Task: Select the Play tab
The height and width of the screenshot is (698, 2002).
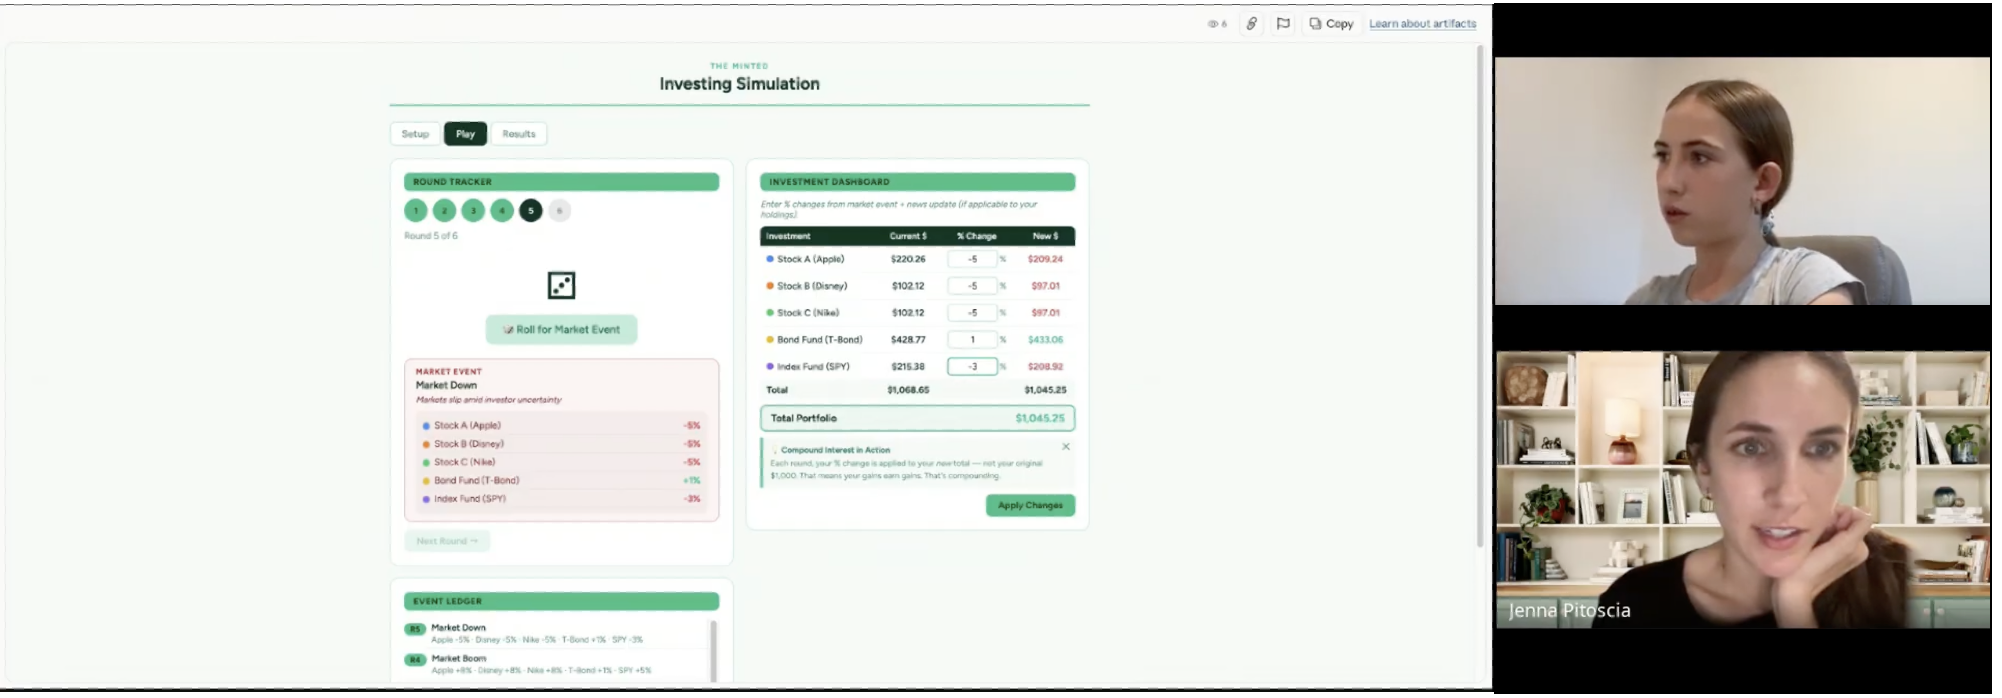Action: [x=465, y=134]
